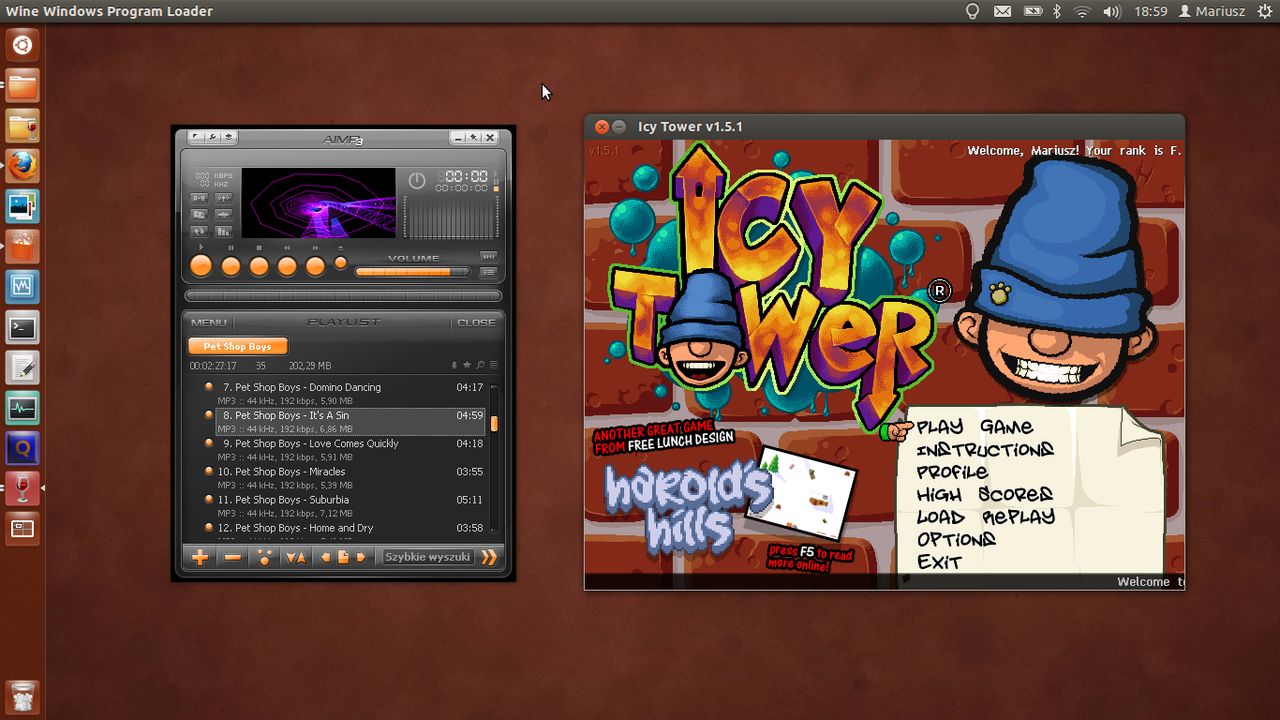
Task: Open HIGH SCORES in Icy Tower
Action: pos(985,495)
